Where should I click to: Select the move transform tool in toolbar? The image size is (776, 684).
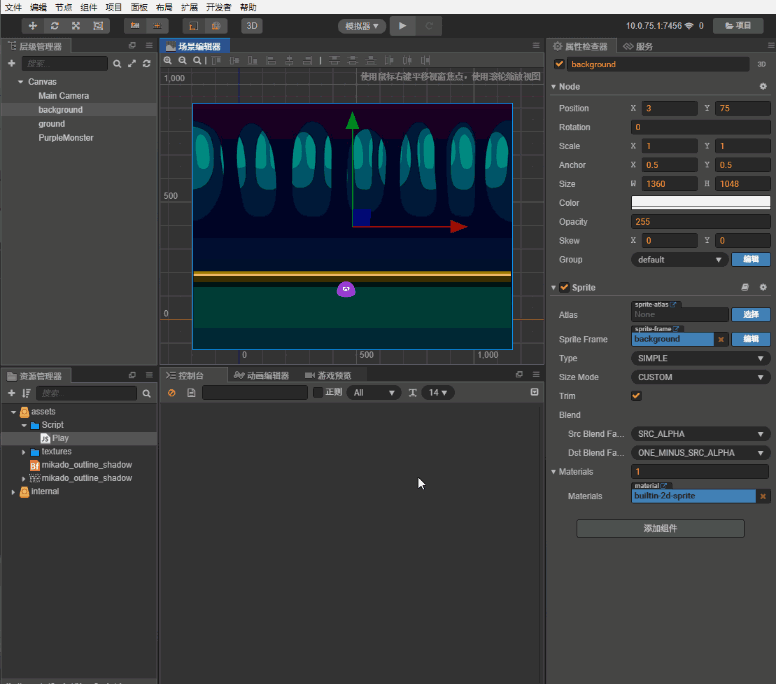click(x=33, y=26)
